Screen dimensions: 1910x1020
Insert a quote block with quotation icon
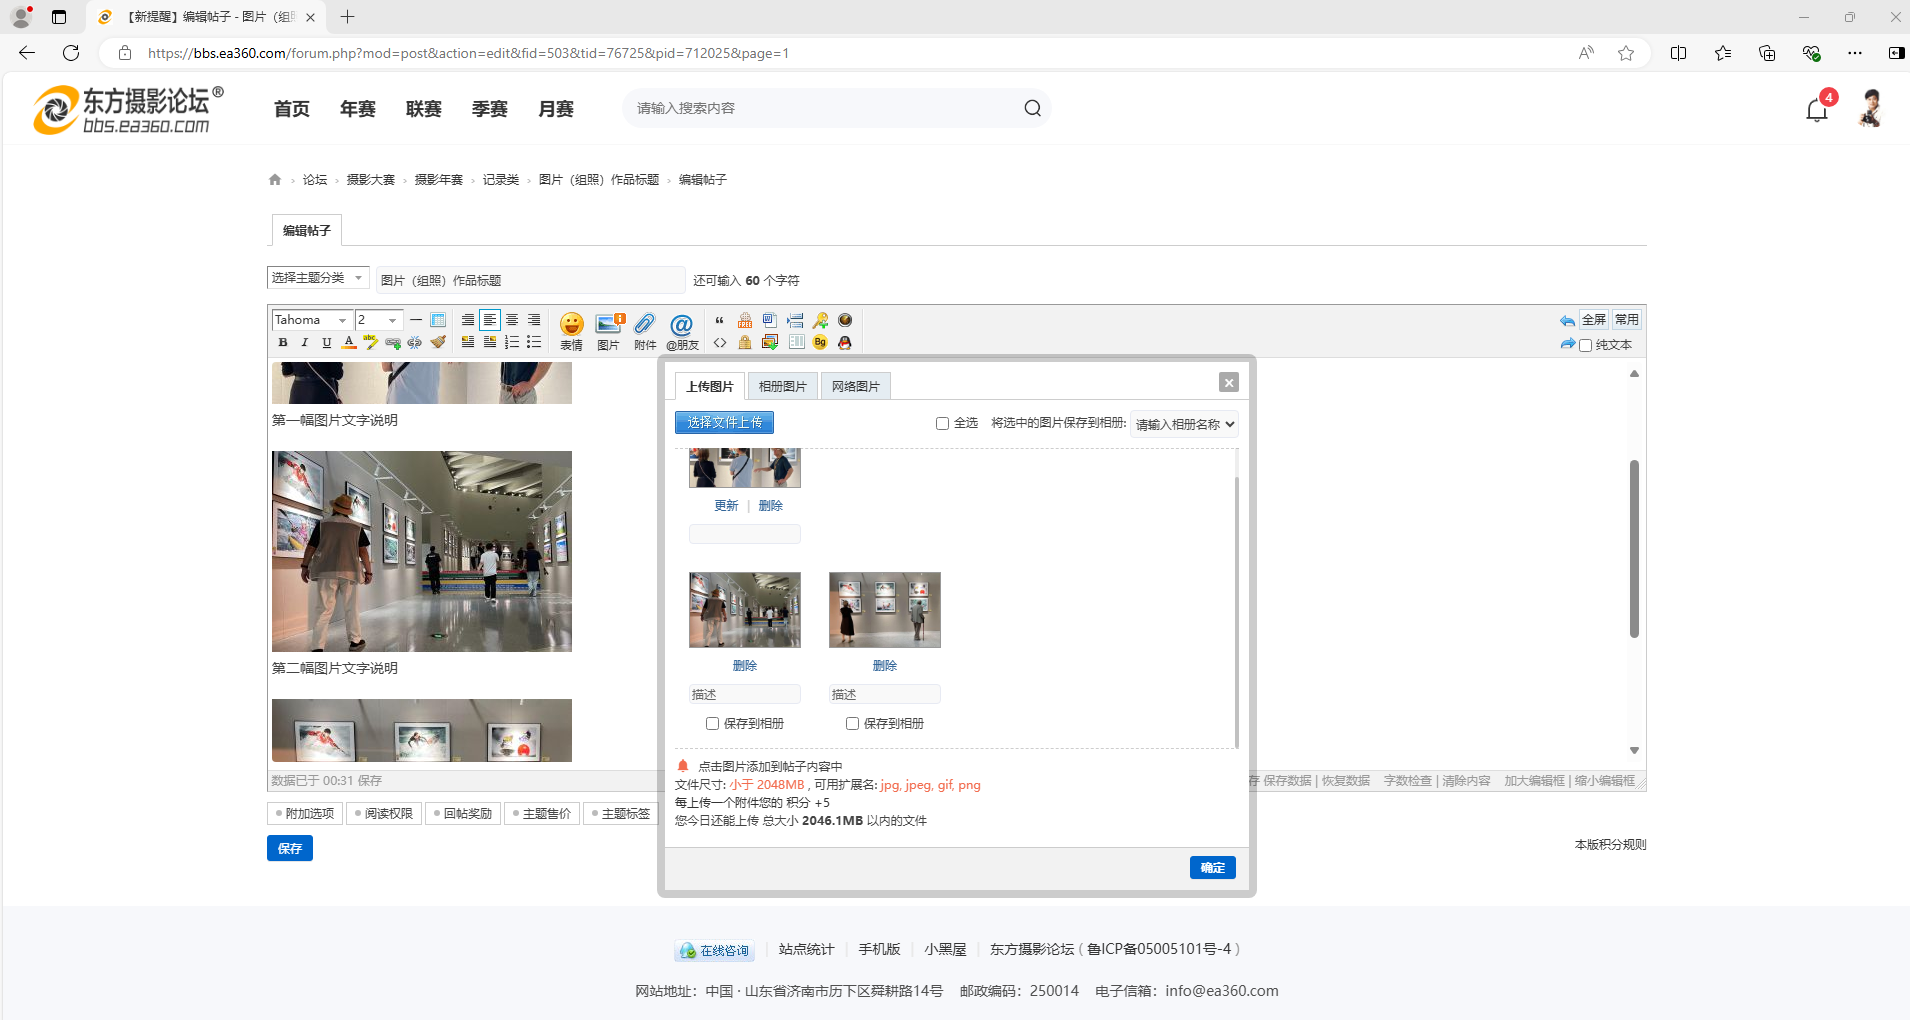(719, 320)
